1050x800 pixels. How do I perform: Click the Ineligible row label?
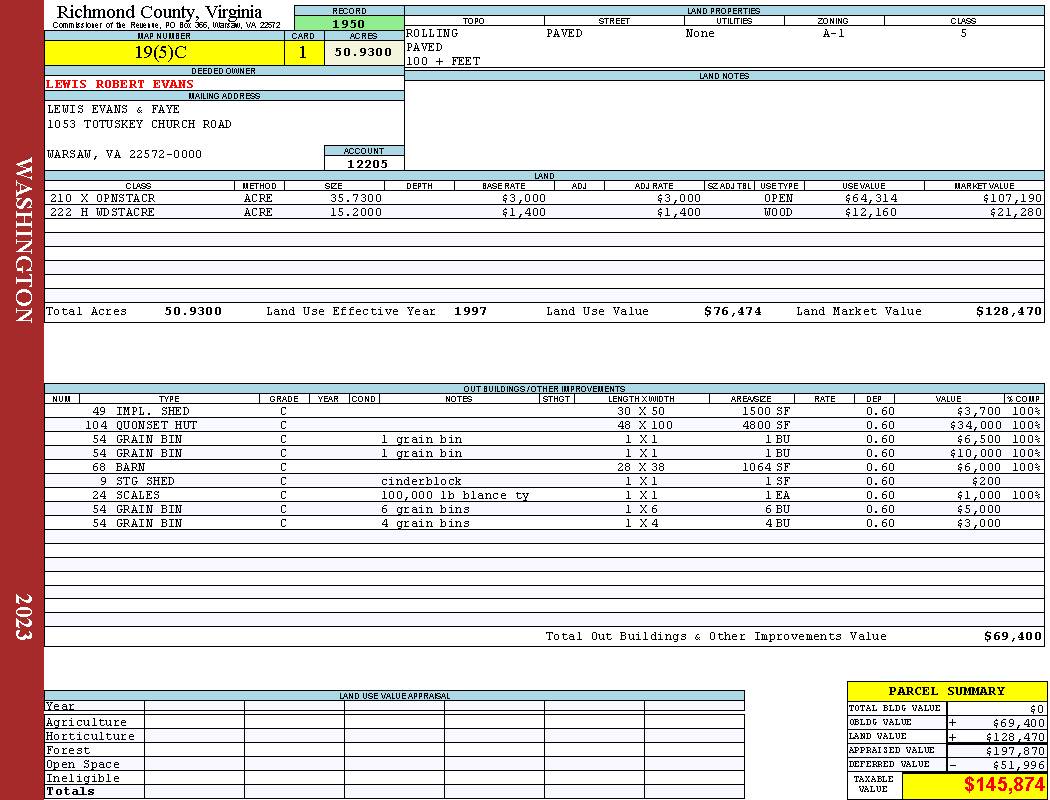pyautogui.click(x=82, y=779)
